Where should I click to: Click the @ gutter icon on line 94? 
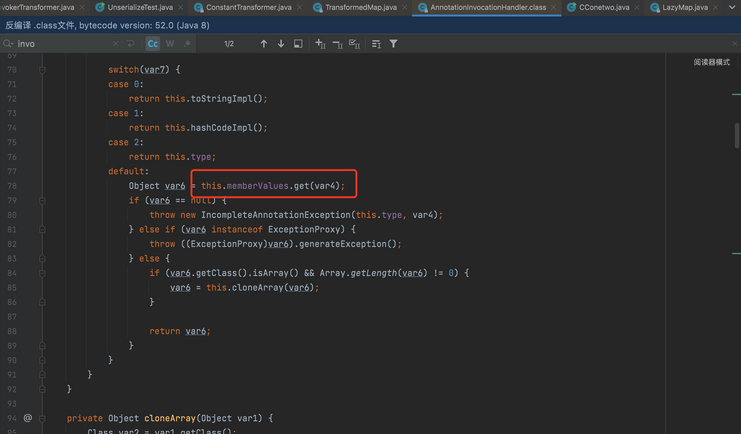[x=28, y=418]
